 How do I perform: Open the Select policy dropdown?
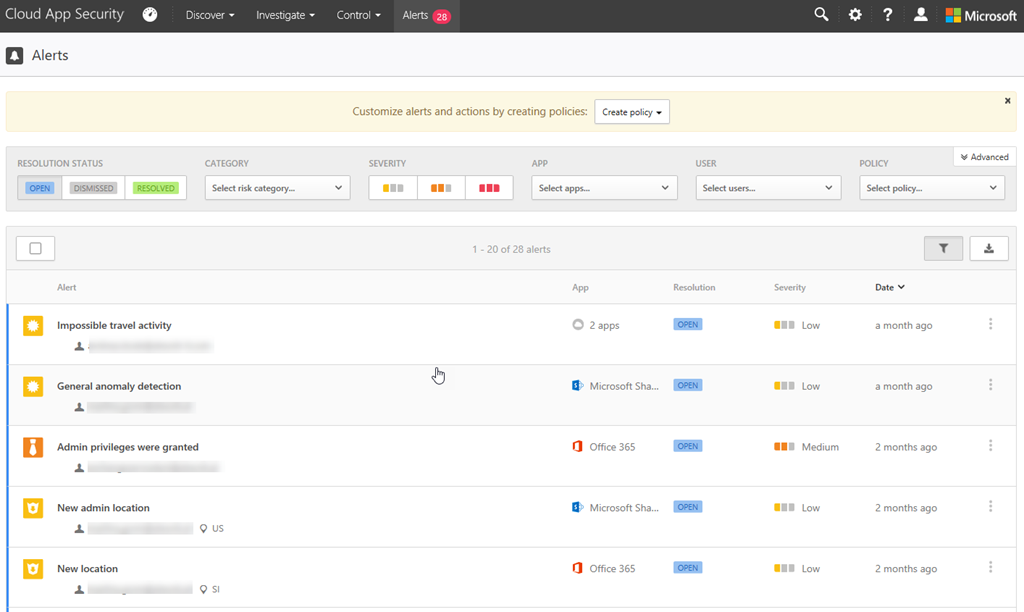pos(931,188)
